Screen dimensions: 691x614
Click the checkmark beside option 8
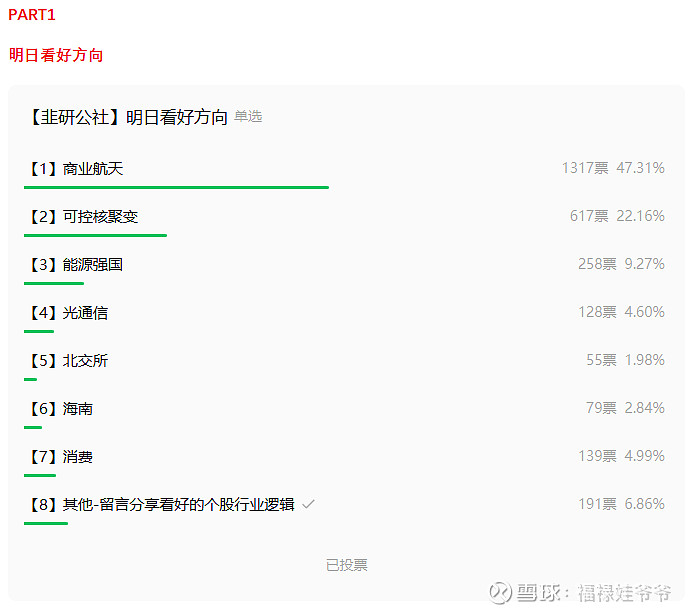[309, 505]
